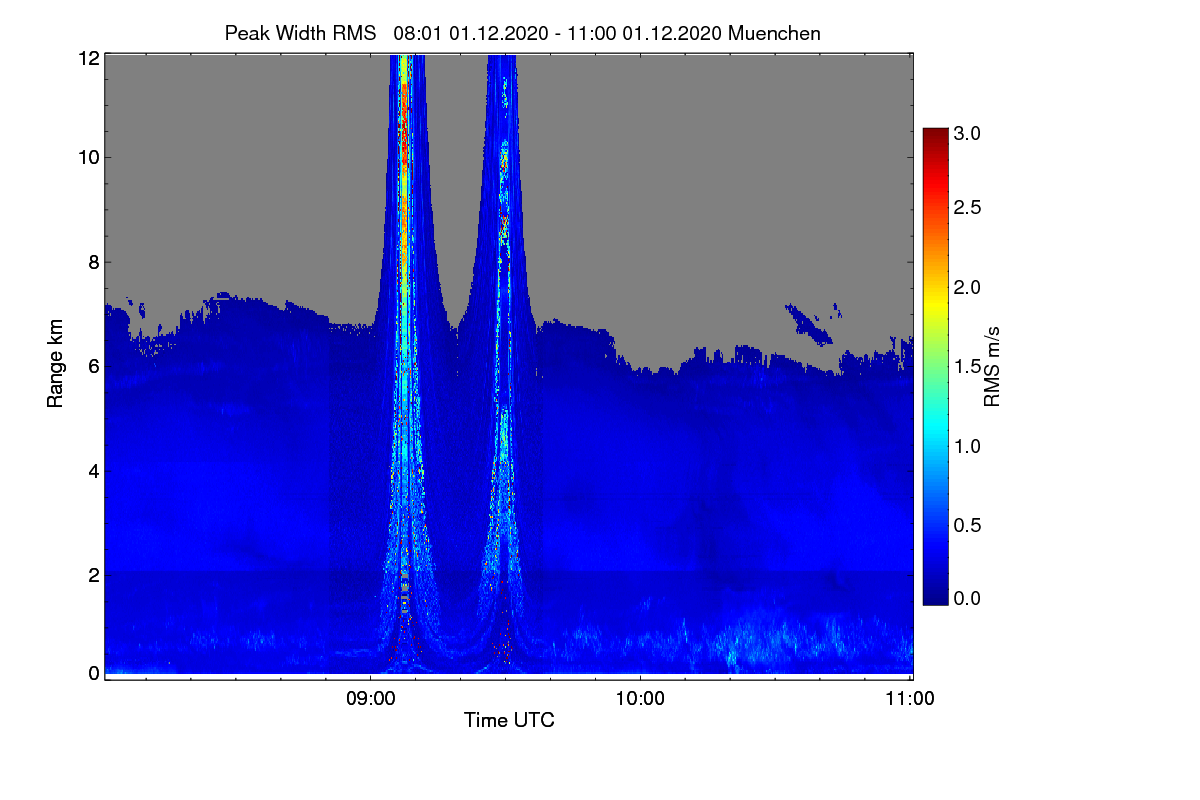Click the second vertical plume near 09:30

[504, 365]
